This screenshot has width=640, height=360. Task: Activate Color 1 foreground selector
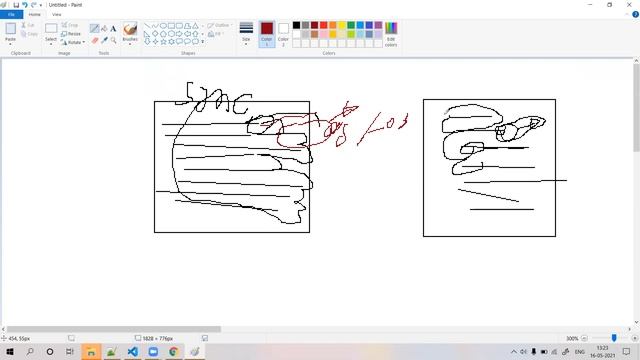[267, 34]
